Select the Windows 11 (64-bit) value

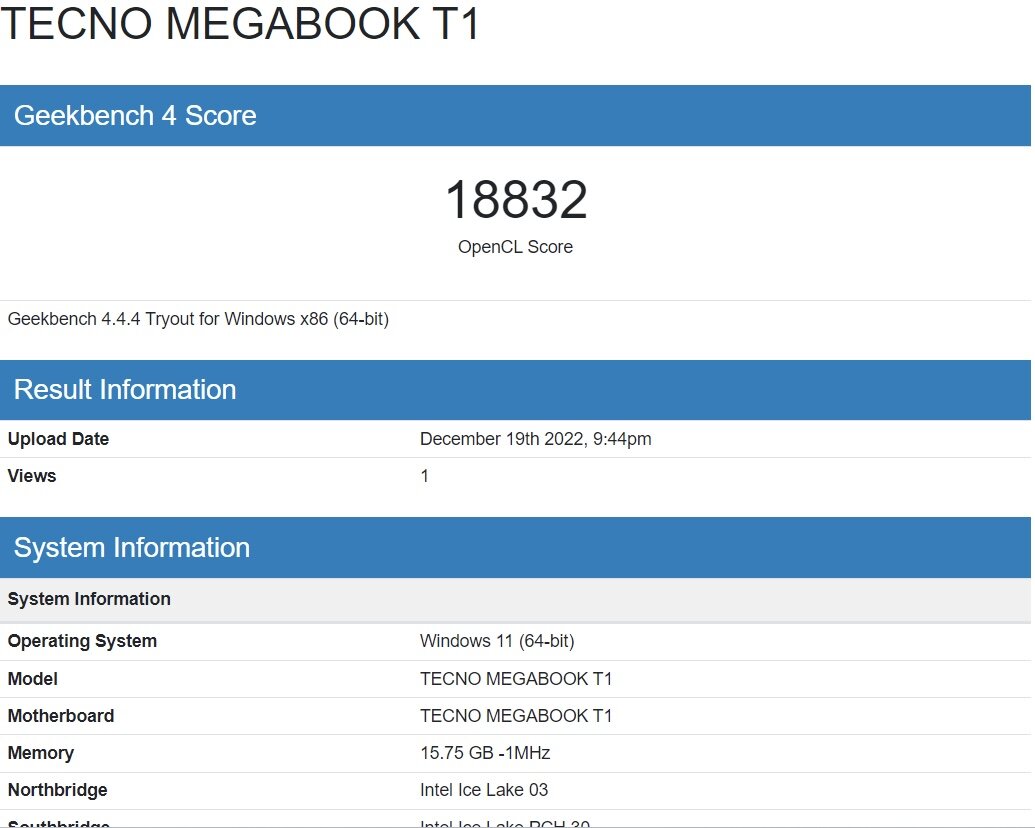click(497, 641)
